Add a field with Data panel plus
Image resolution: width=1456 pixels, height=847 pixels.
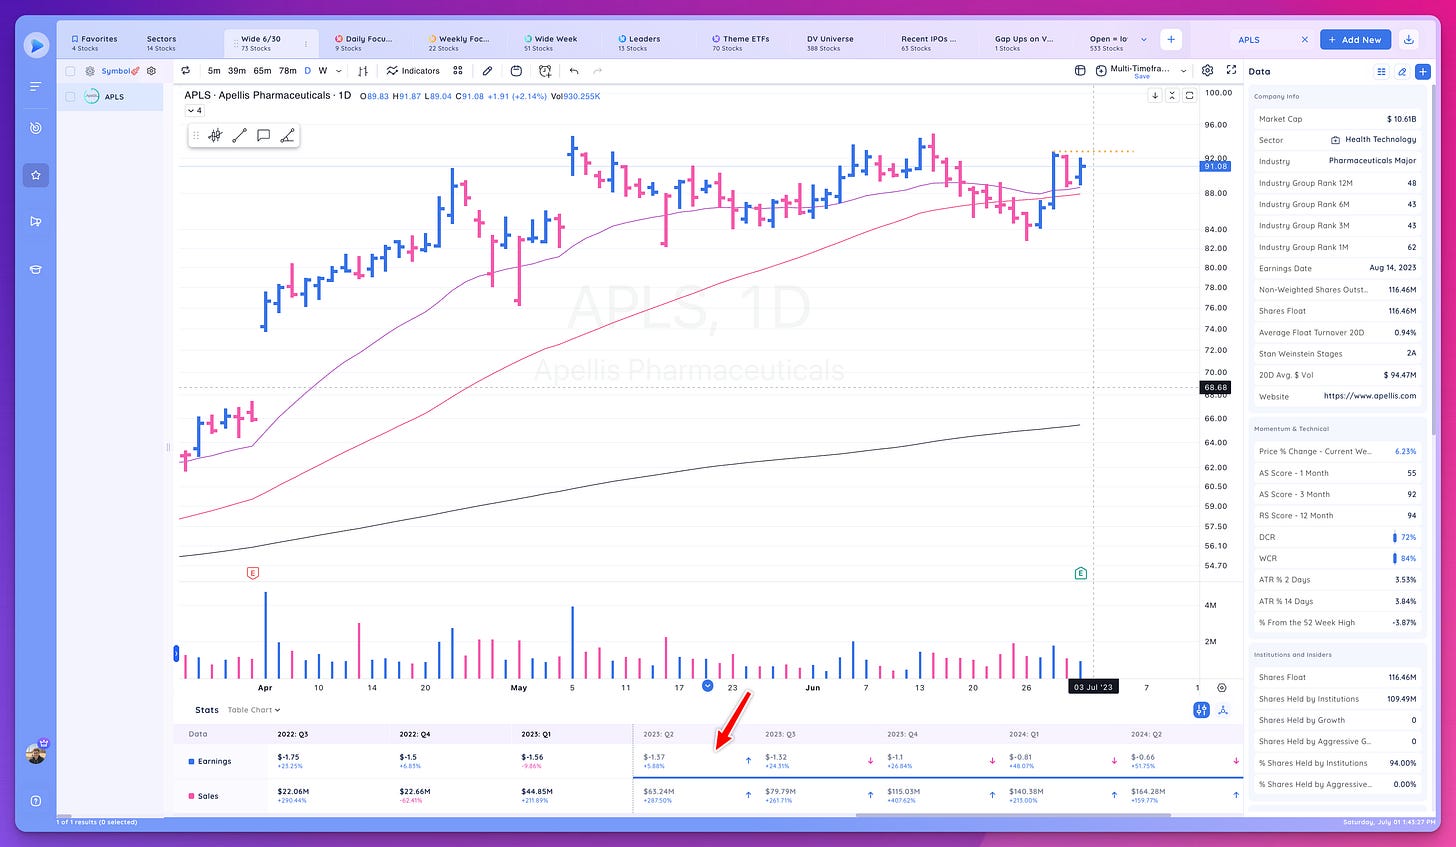[x=1422, y=72]
